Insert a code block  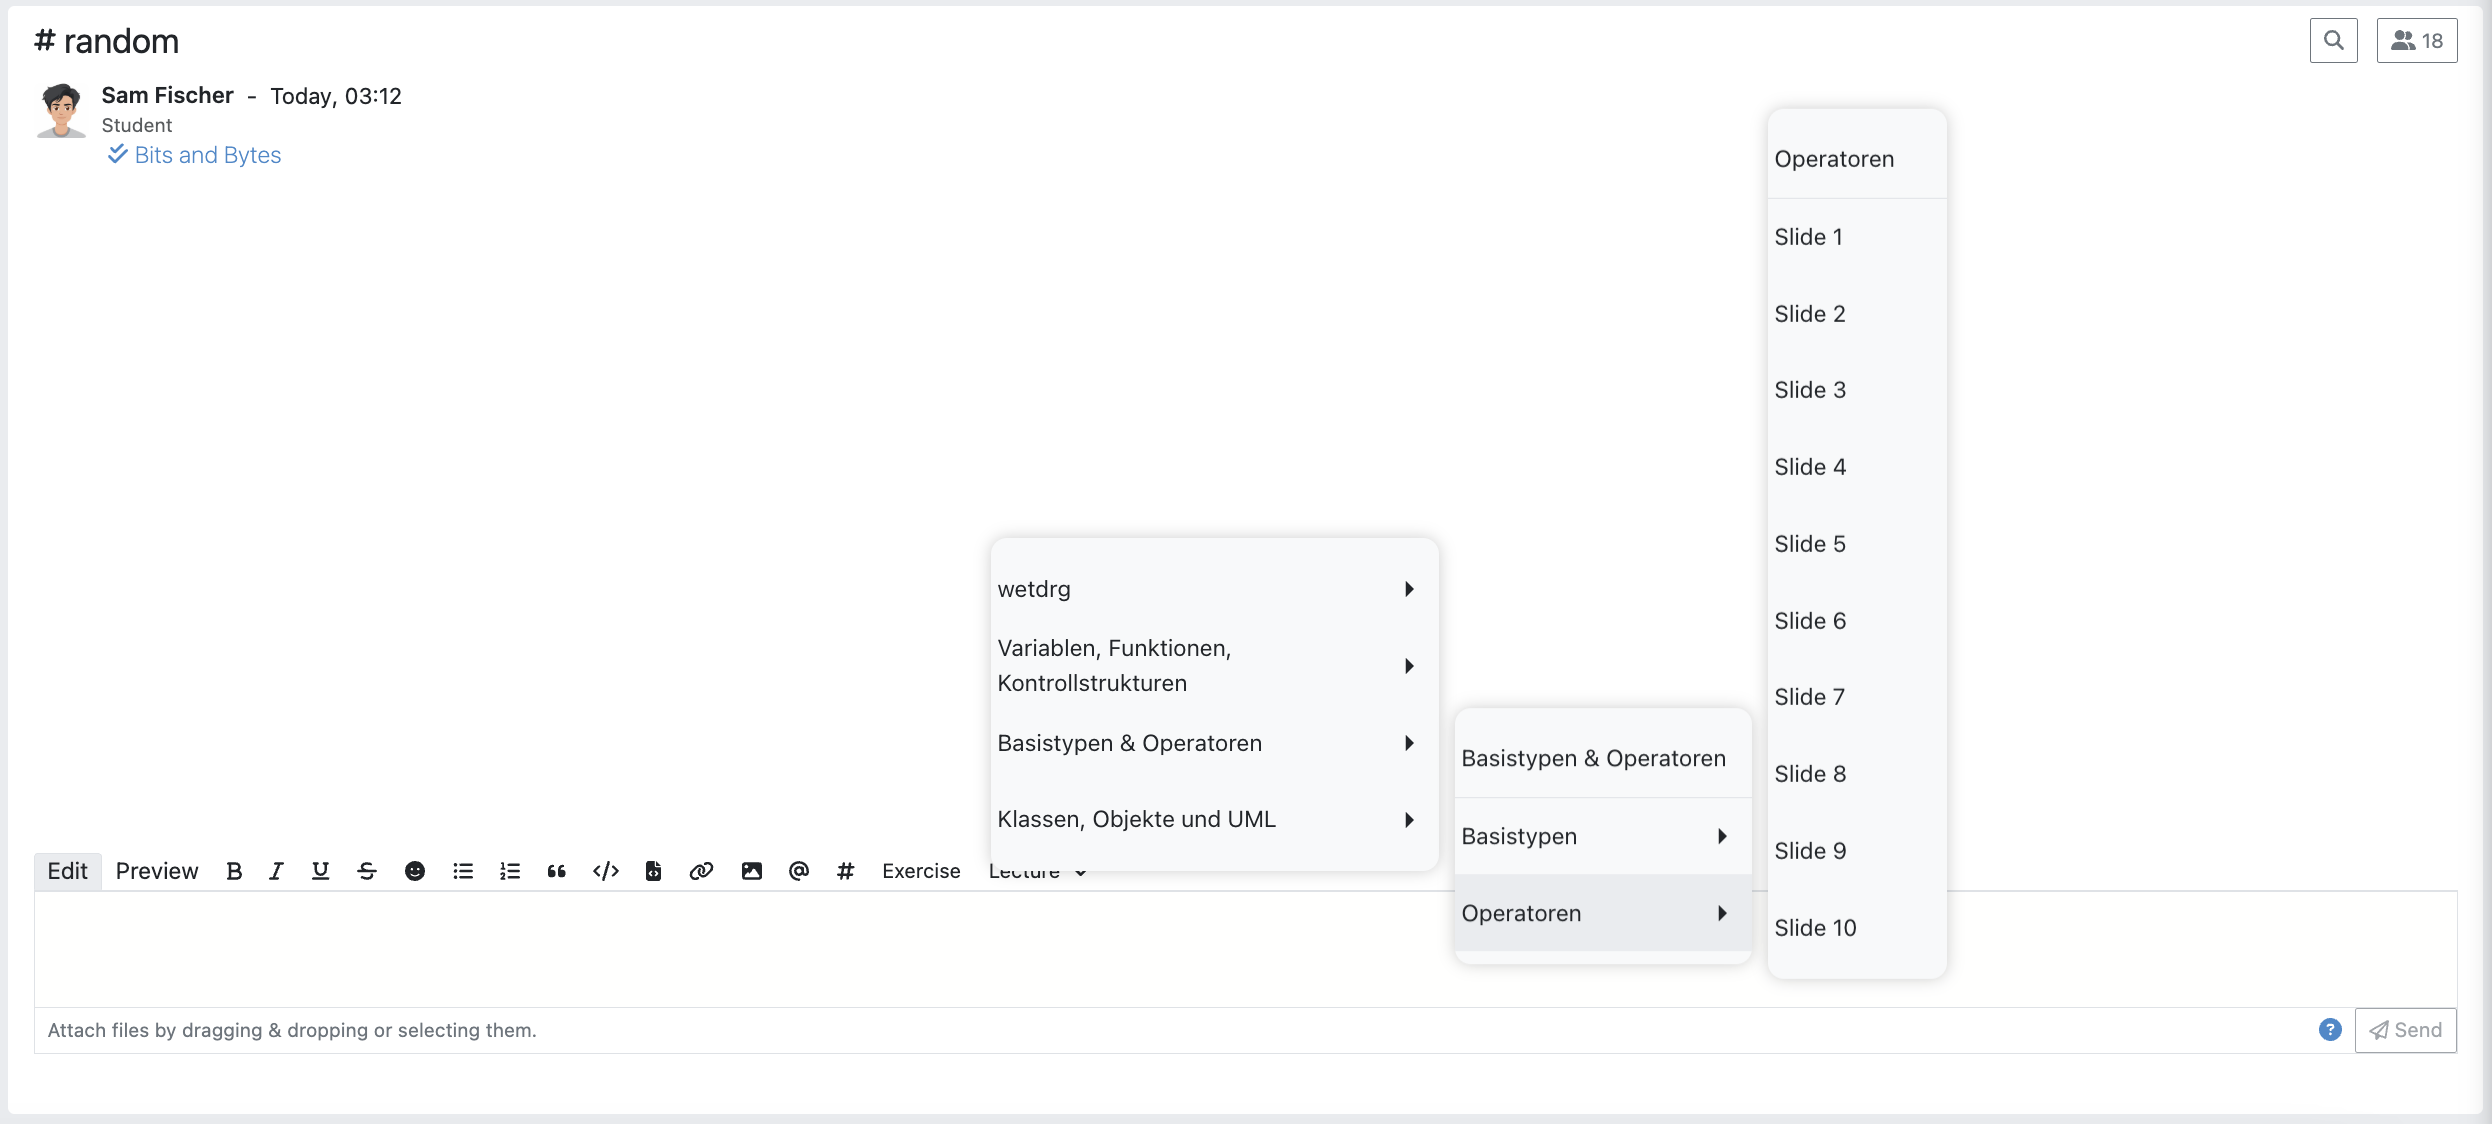pyautogui.click(x=653, y=871)
